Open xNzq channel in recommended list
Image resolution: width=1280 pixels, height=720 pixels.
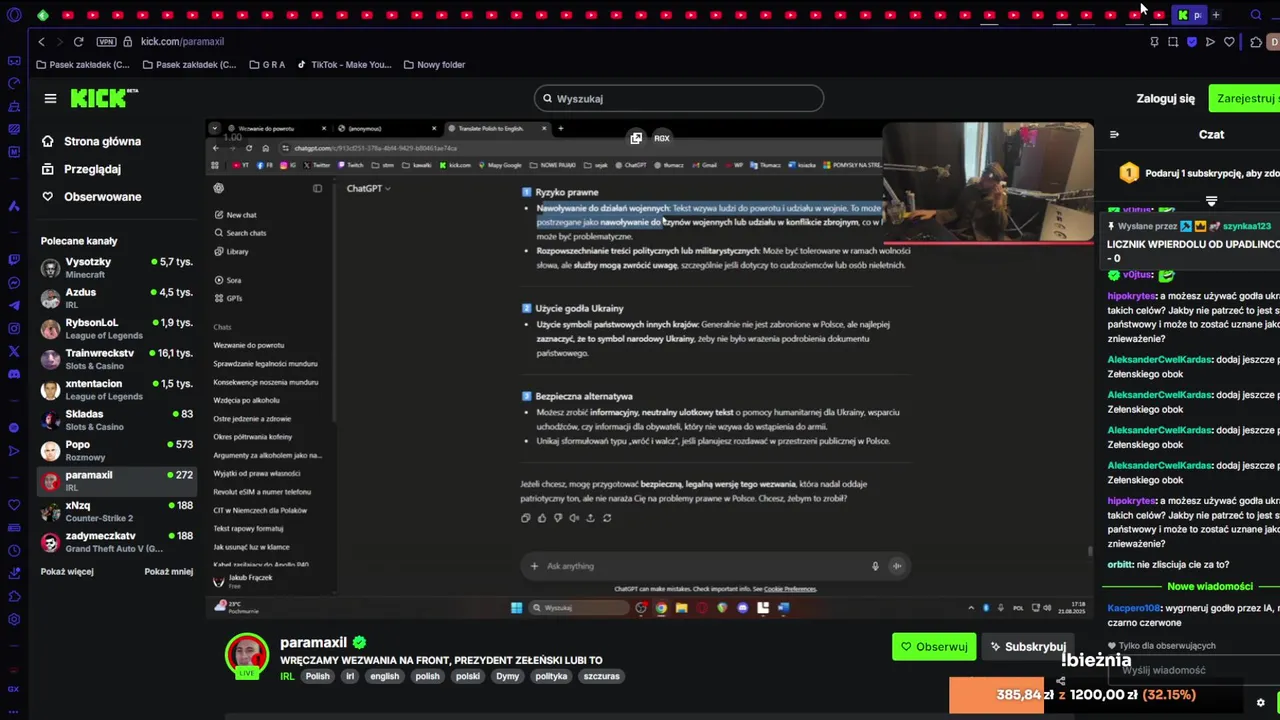[117, 511]
